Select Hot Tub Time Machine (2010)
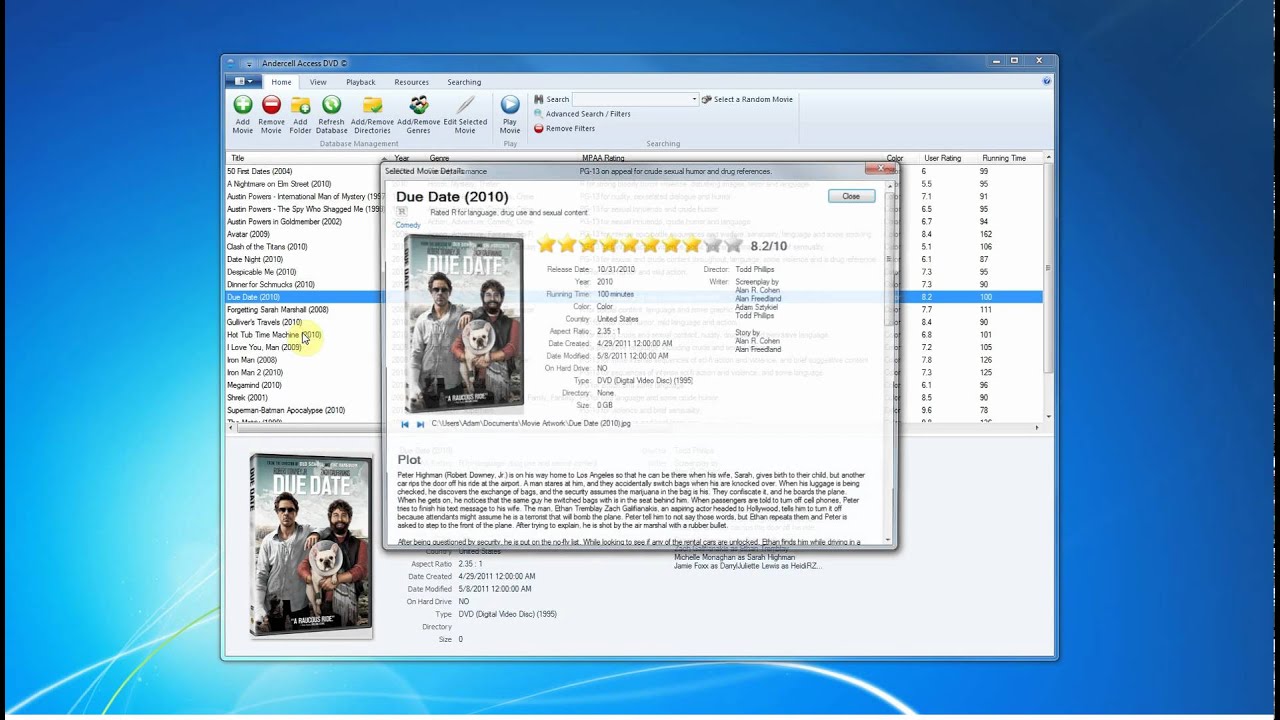 (x=274, y=335)
